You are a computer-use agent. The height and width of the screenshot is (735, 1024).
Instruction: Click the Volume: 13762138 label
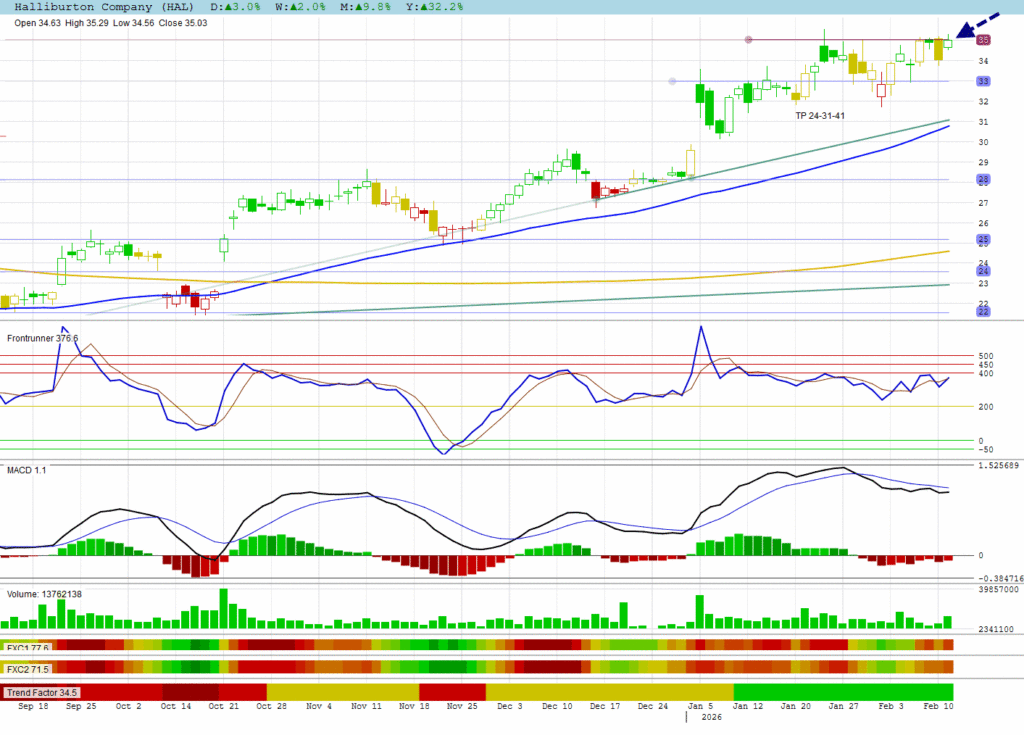click(44, 594)
